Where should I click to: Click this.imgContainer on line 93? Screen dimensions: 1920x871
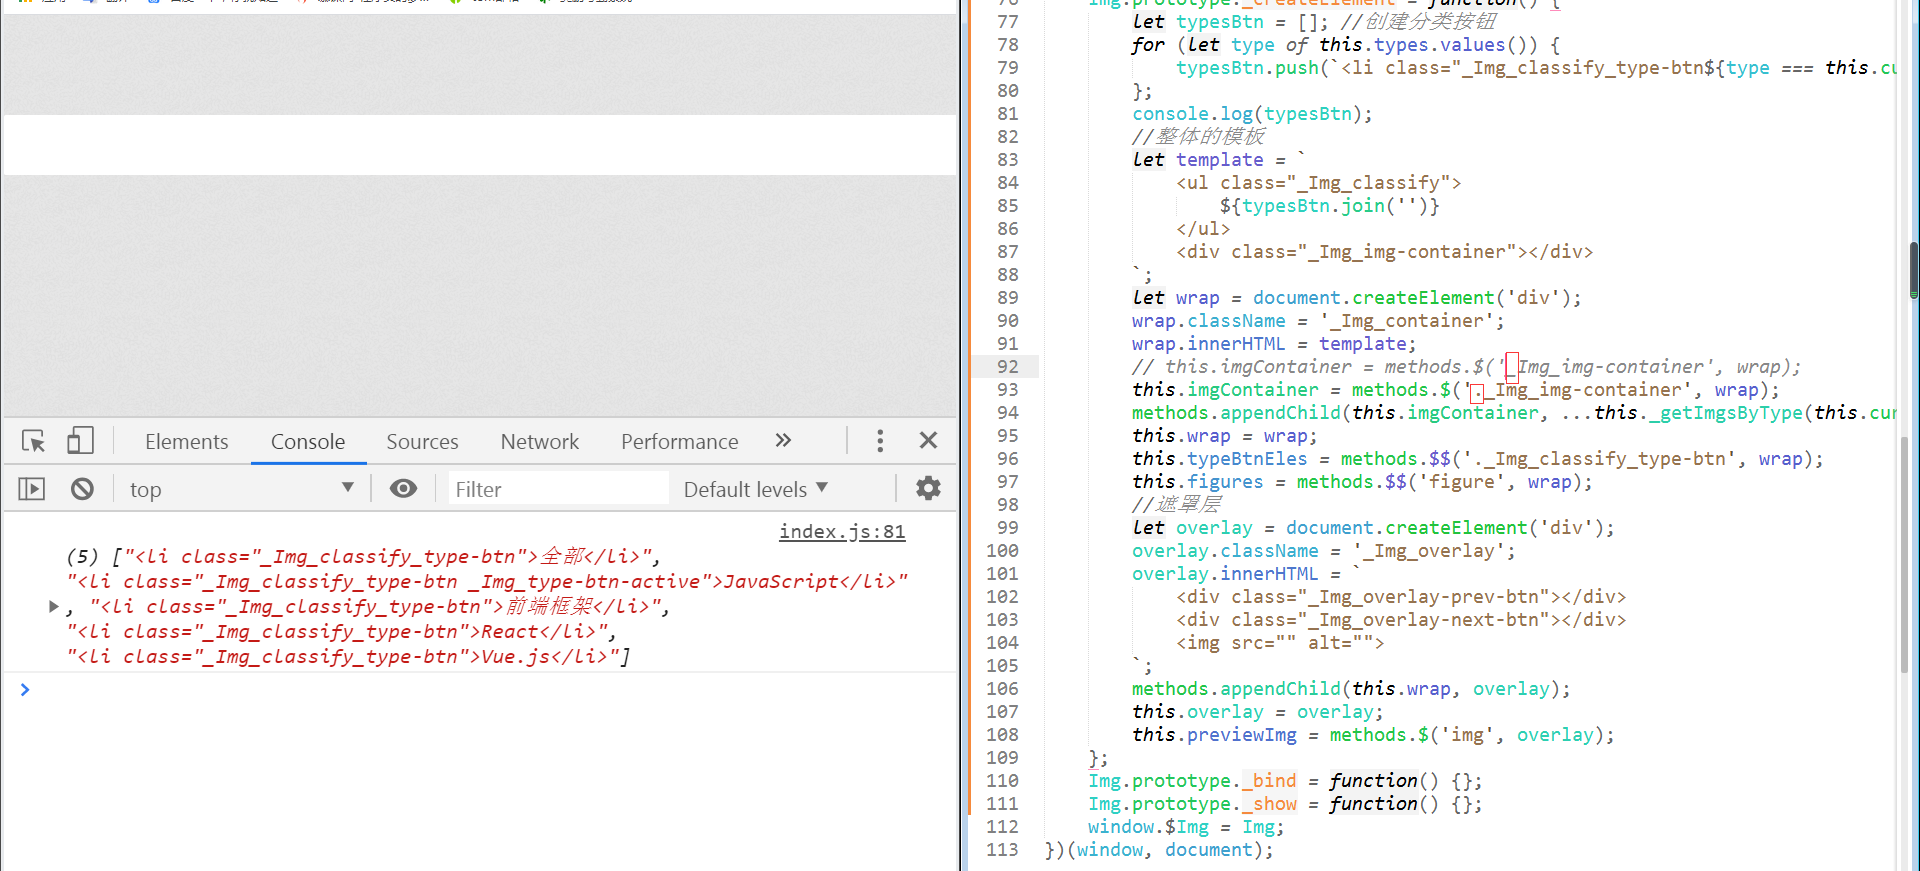point(1225,390)
